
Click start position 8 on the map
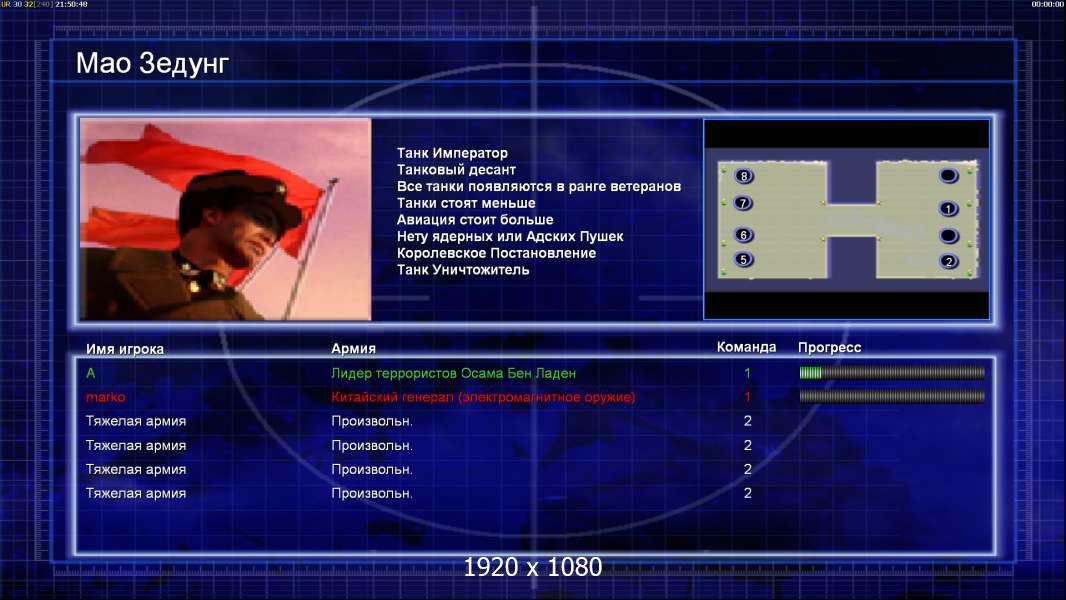click(x=744, y=176)
